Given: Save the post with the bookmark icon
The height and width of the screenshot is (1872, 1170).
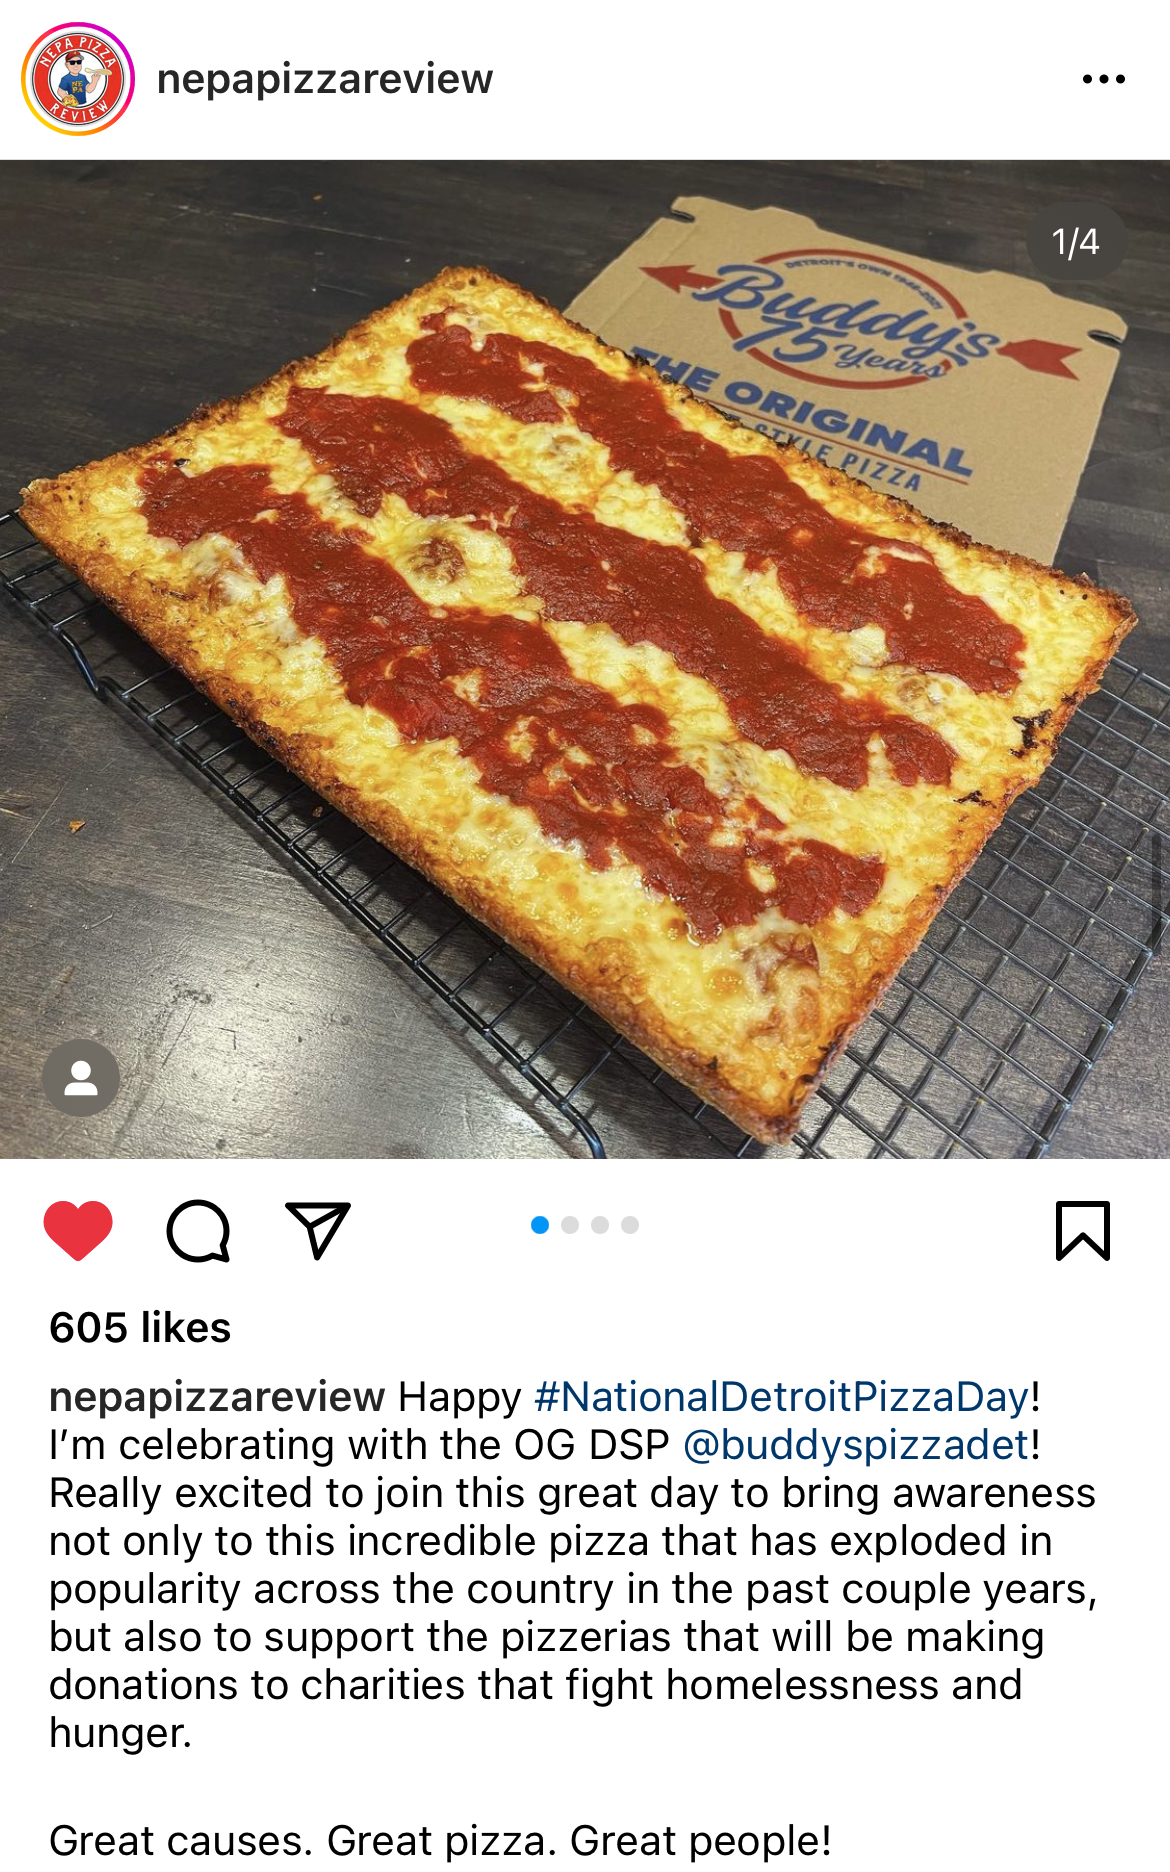Looking at the screenshot, I should point(1083,1230).
